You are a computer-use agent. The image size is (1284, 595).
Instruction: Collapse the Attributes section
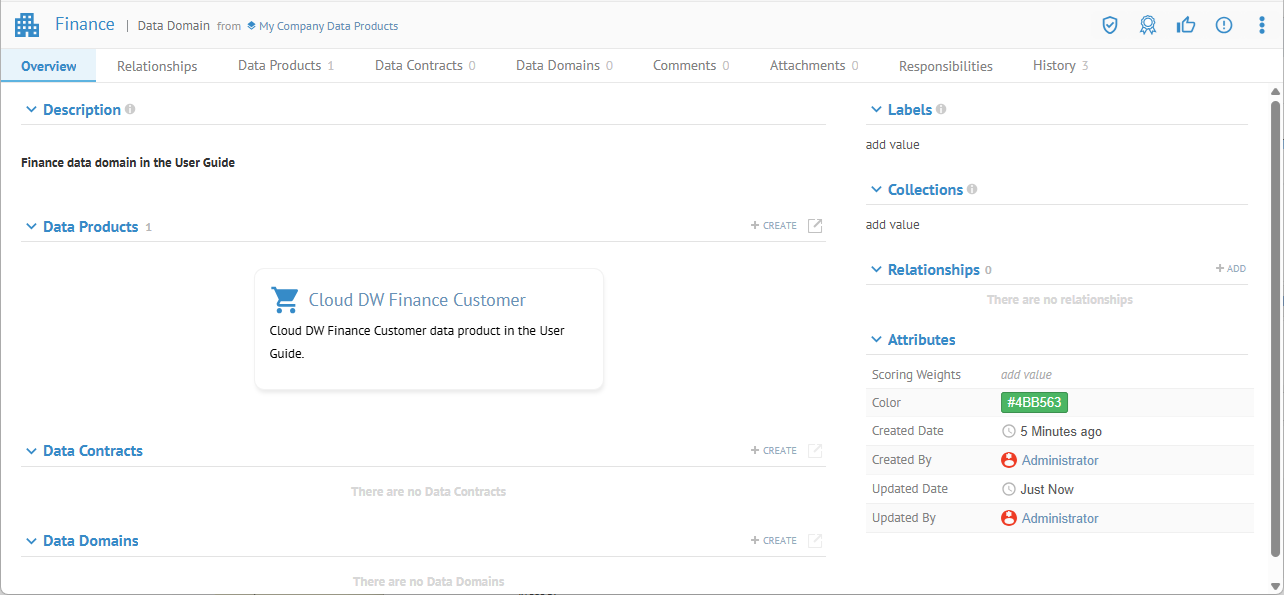876,340
